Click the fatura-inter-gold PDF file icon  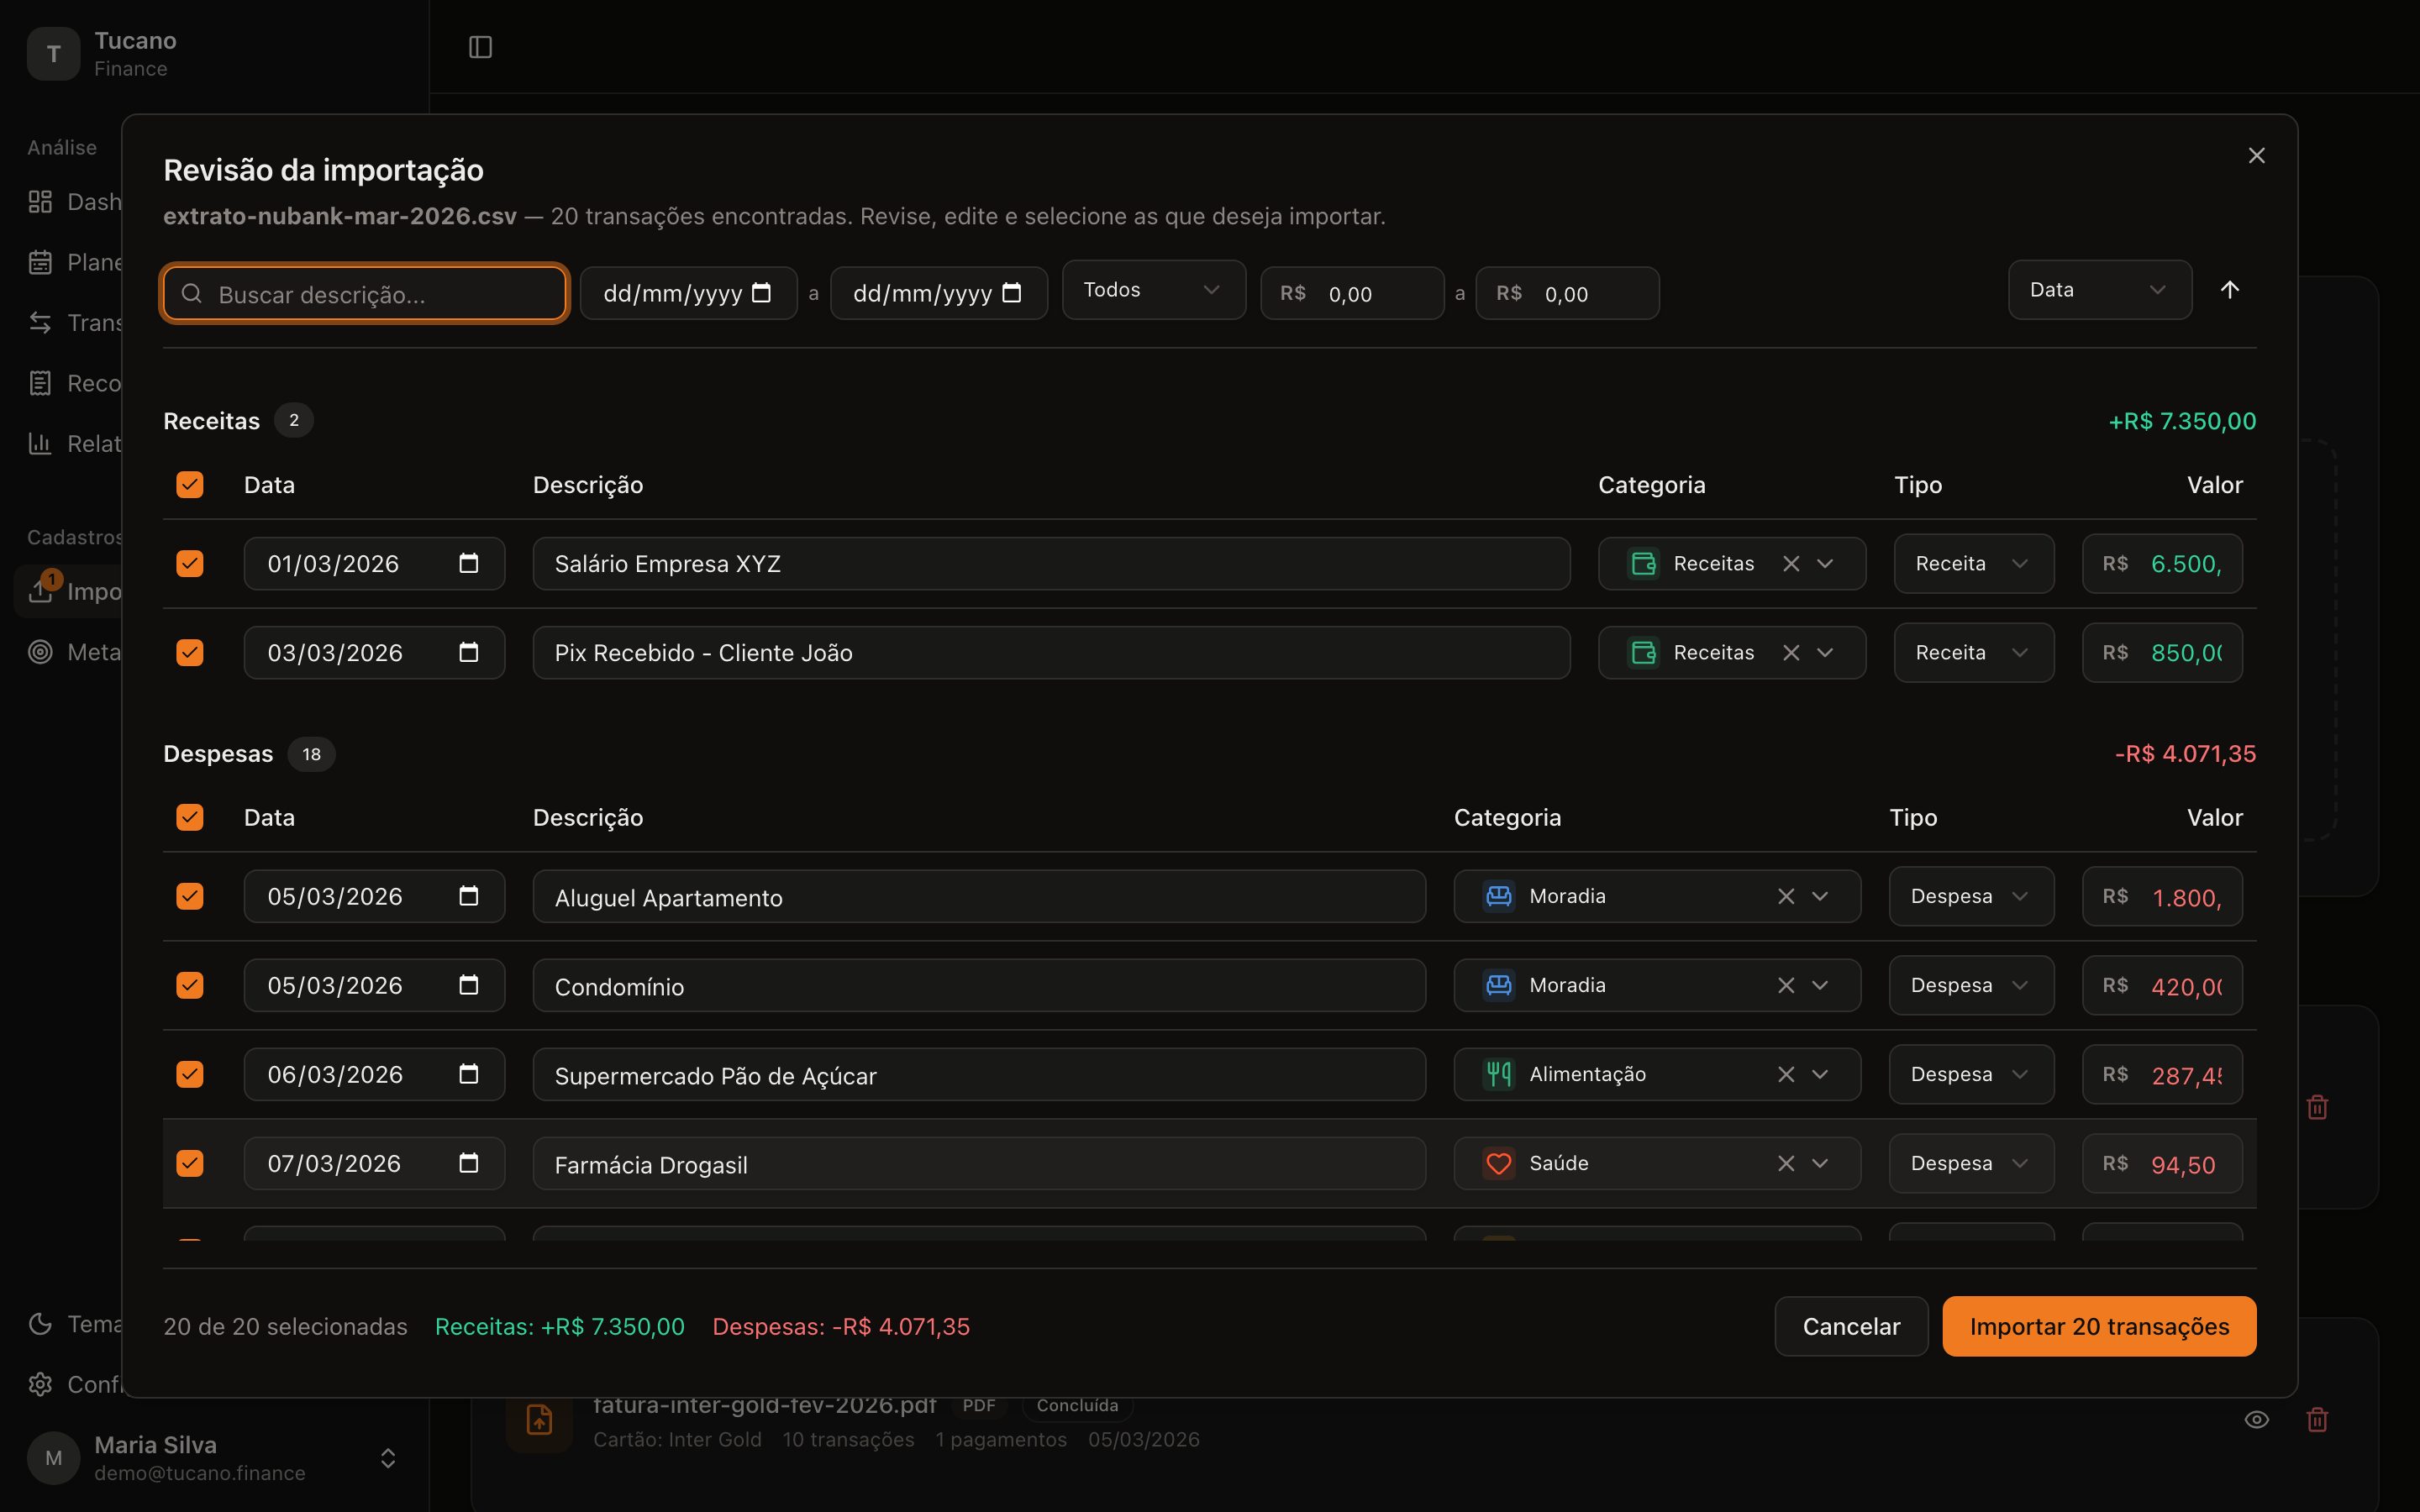pos(539,1419)
